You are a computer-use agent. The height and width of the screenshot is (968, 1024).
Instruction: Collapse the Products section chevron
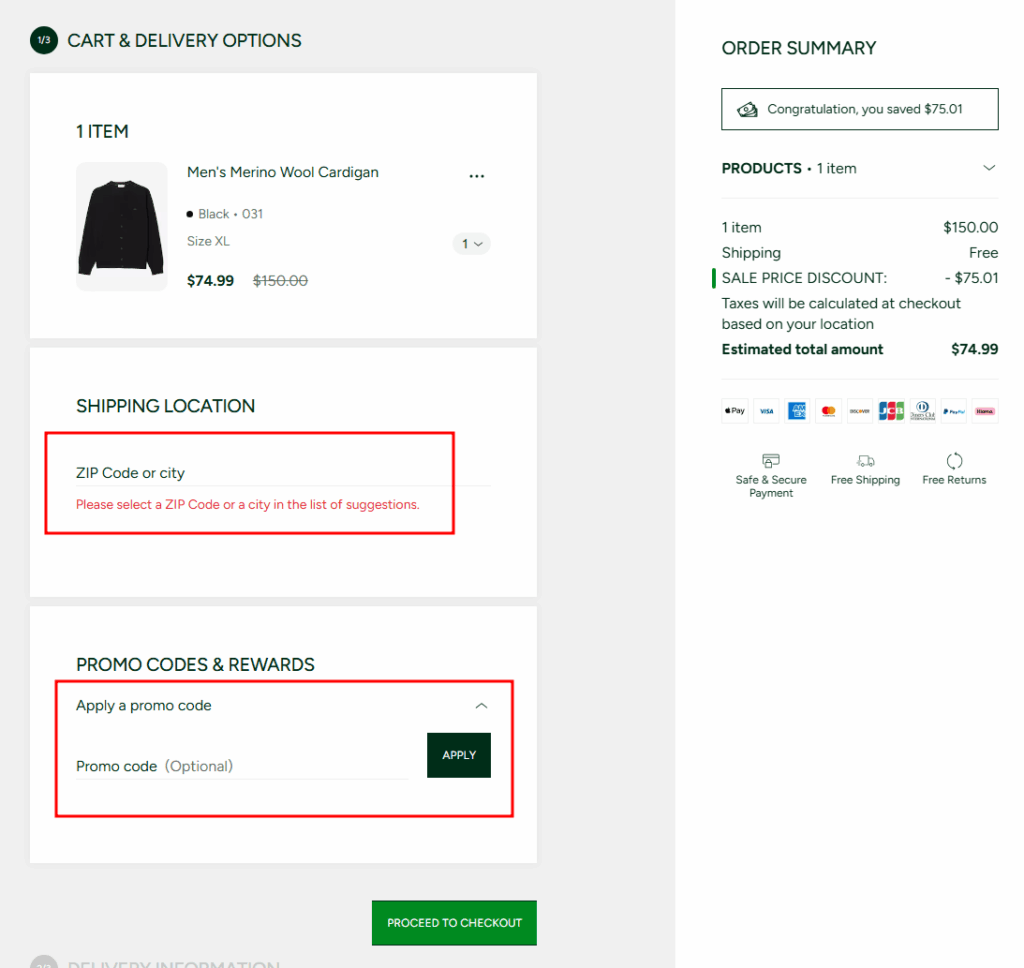(x=989, y=168)
